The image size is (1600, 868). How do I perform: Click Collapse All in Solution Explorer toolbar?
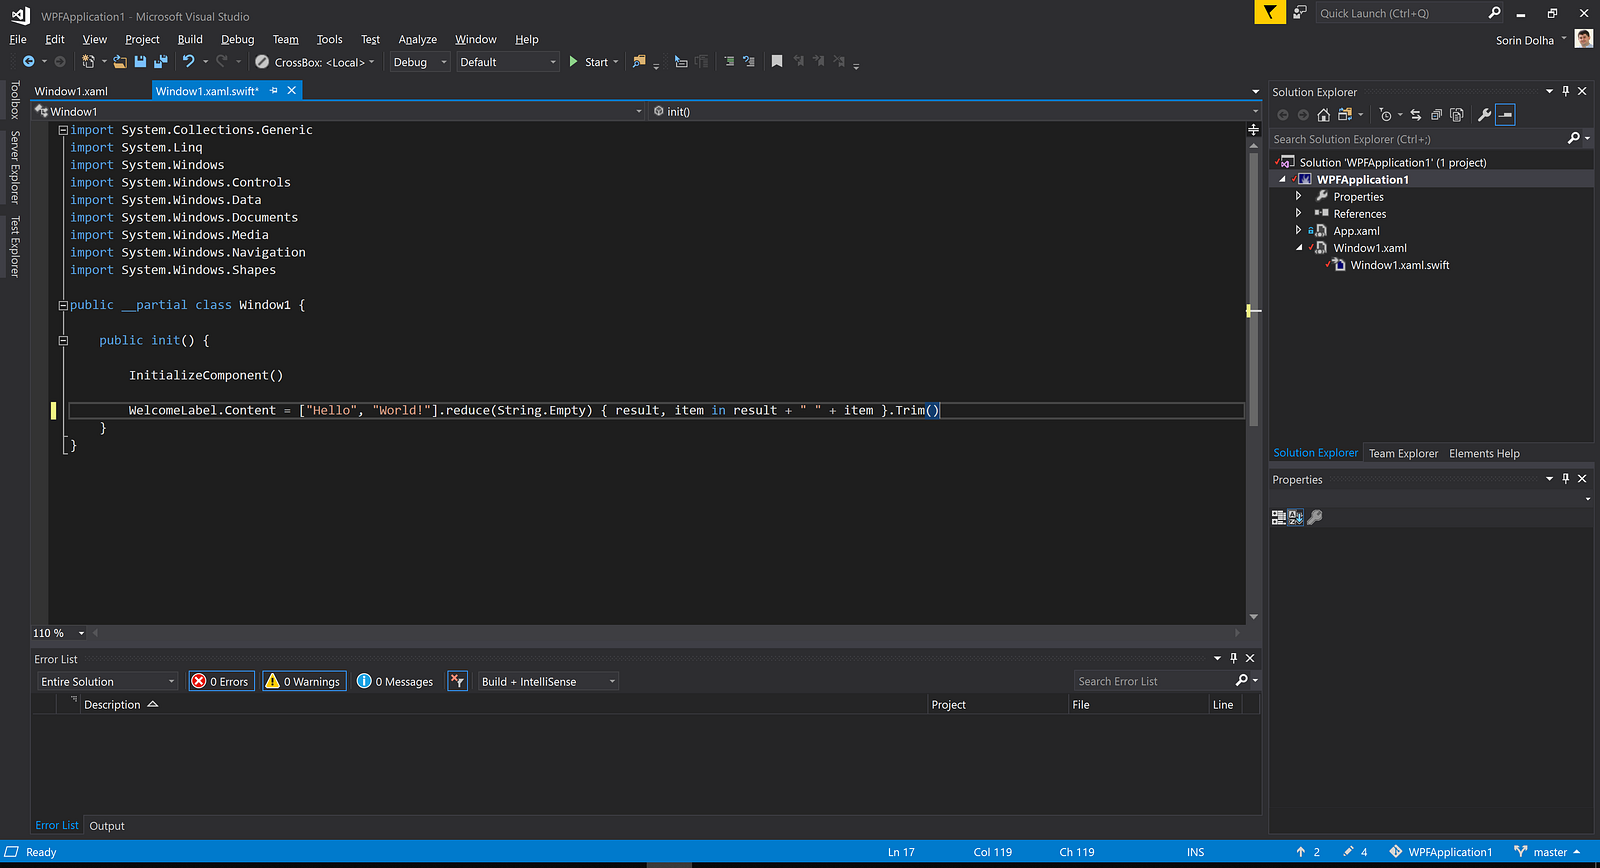(1436, 115)
